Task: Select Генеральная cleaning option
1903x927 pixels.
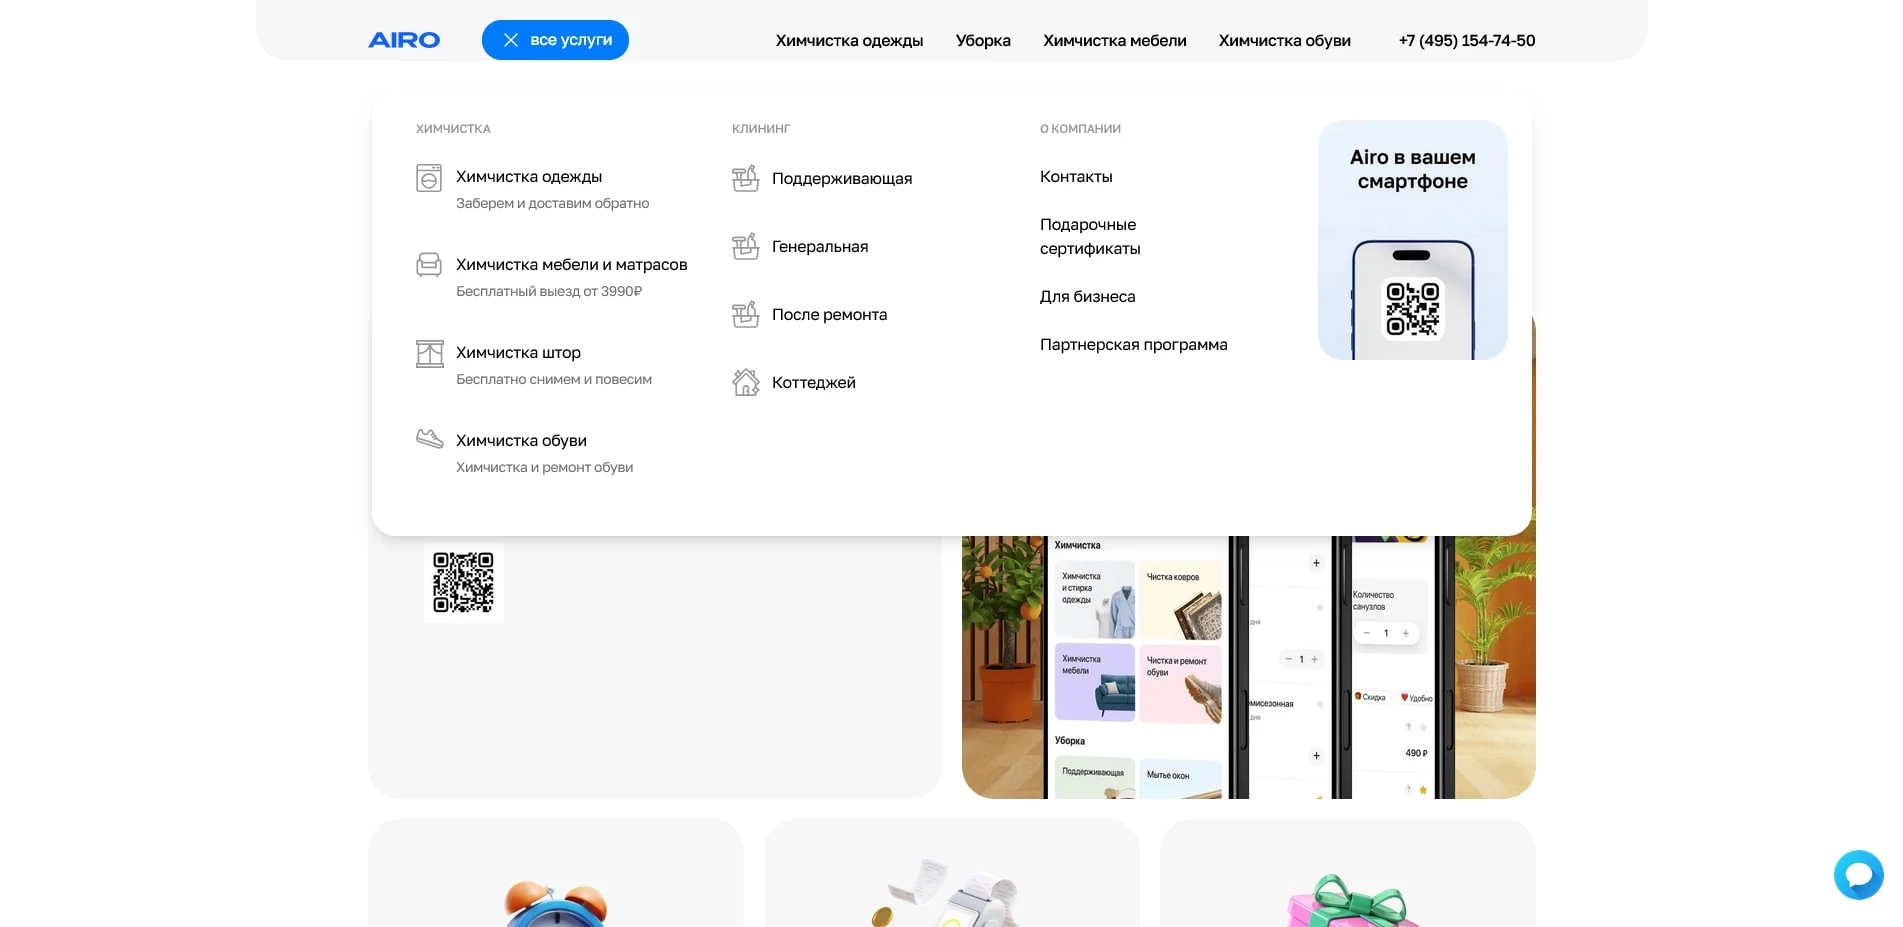Action: [819, 247]
